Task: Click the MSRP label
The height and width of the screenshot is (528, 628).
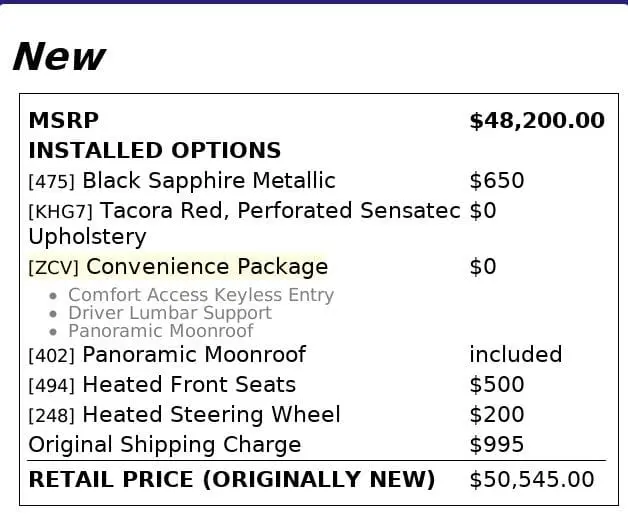Action: coord(63,121)
